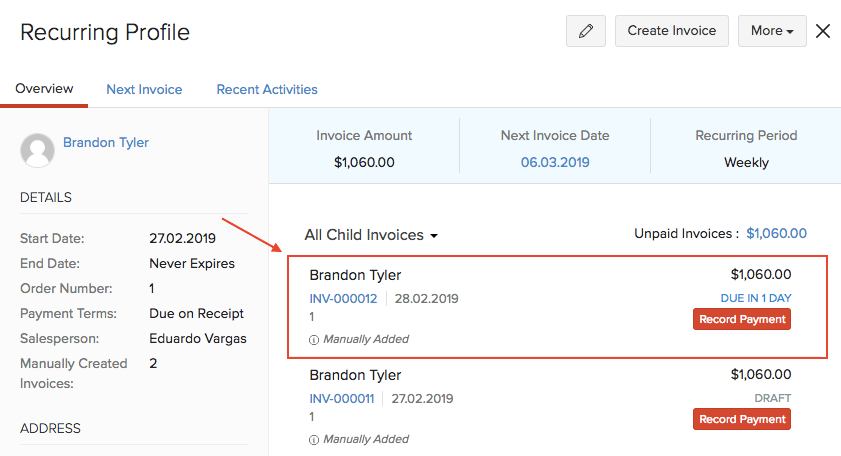The width and height of the screenshot is (841, 456).
Task: Click info icon beside INV-000012 Manually Added
Action: [314, 339]
